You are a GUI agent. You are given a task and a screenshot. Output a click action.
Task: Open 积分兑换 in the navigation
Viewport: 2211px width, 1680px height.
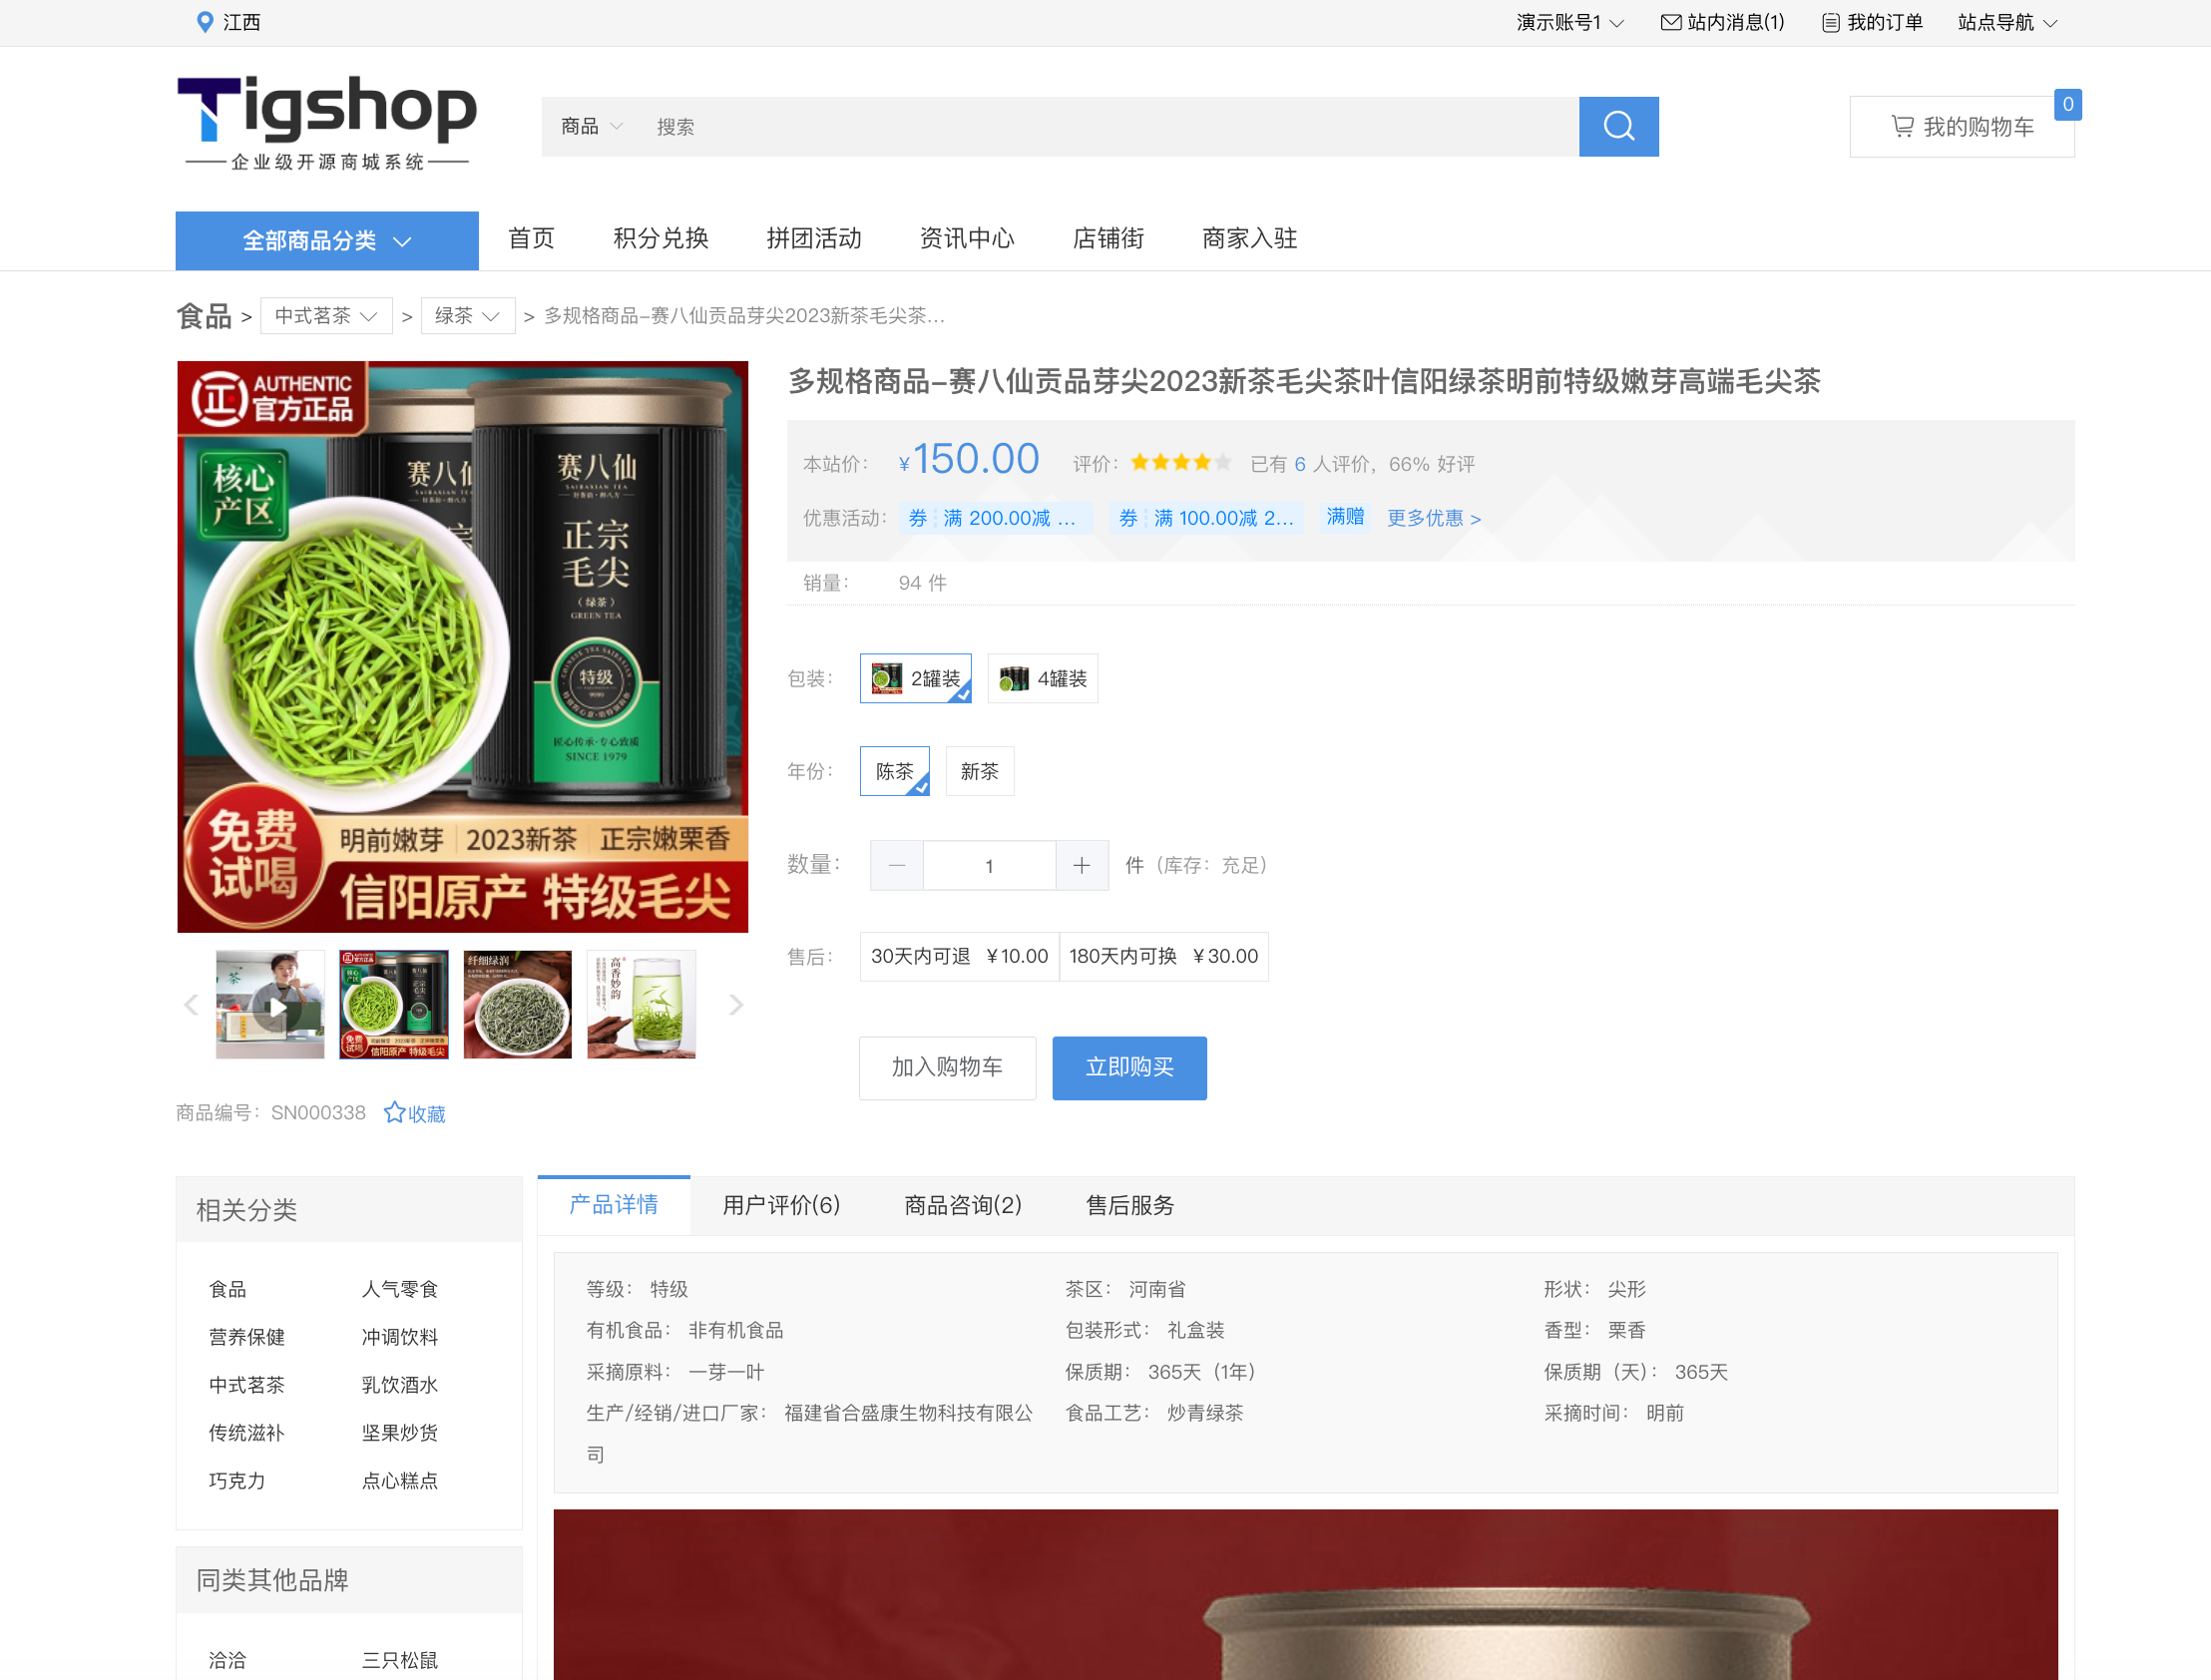[661, 238]
